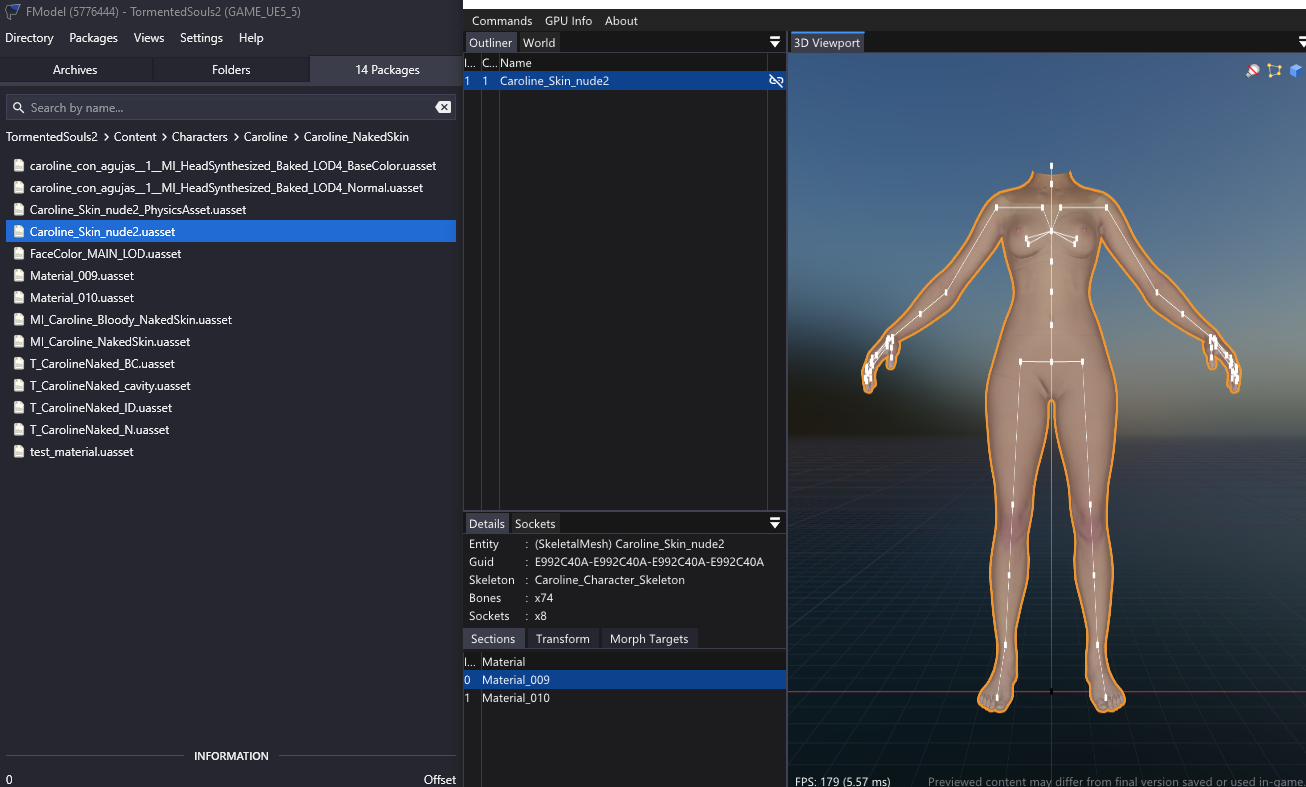Open the Settings menu

click(x=201, y=38)
